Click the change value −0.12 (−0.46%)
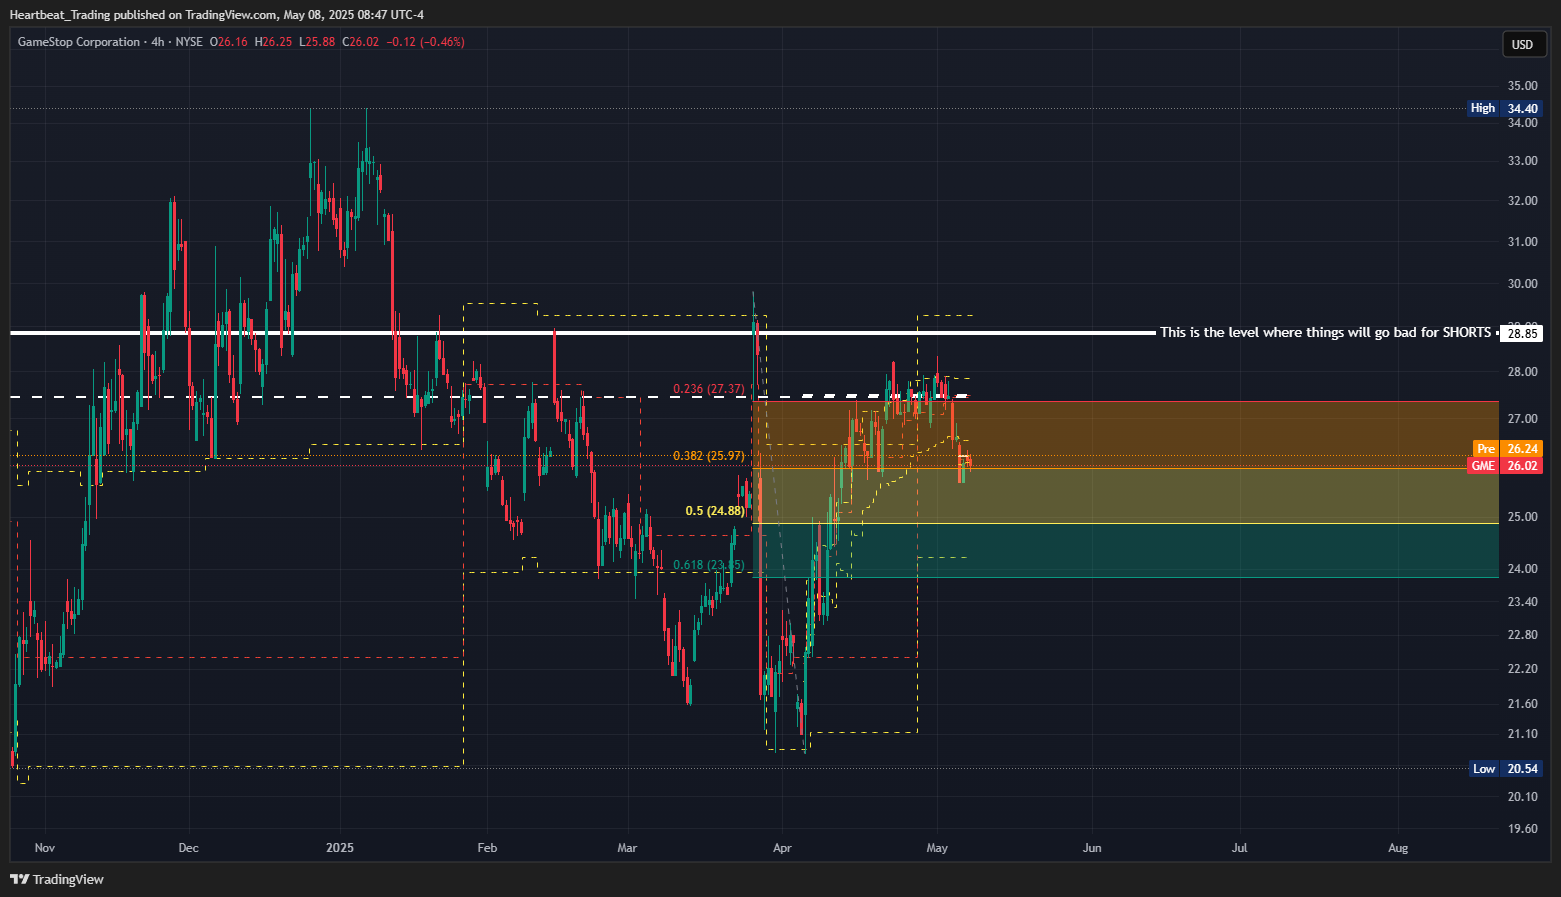Viewport: 1561px width, 897px height. point(425,42)
